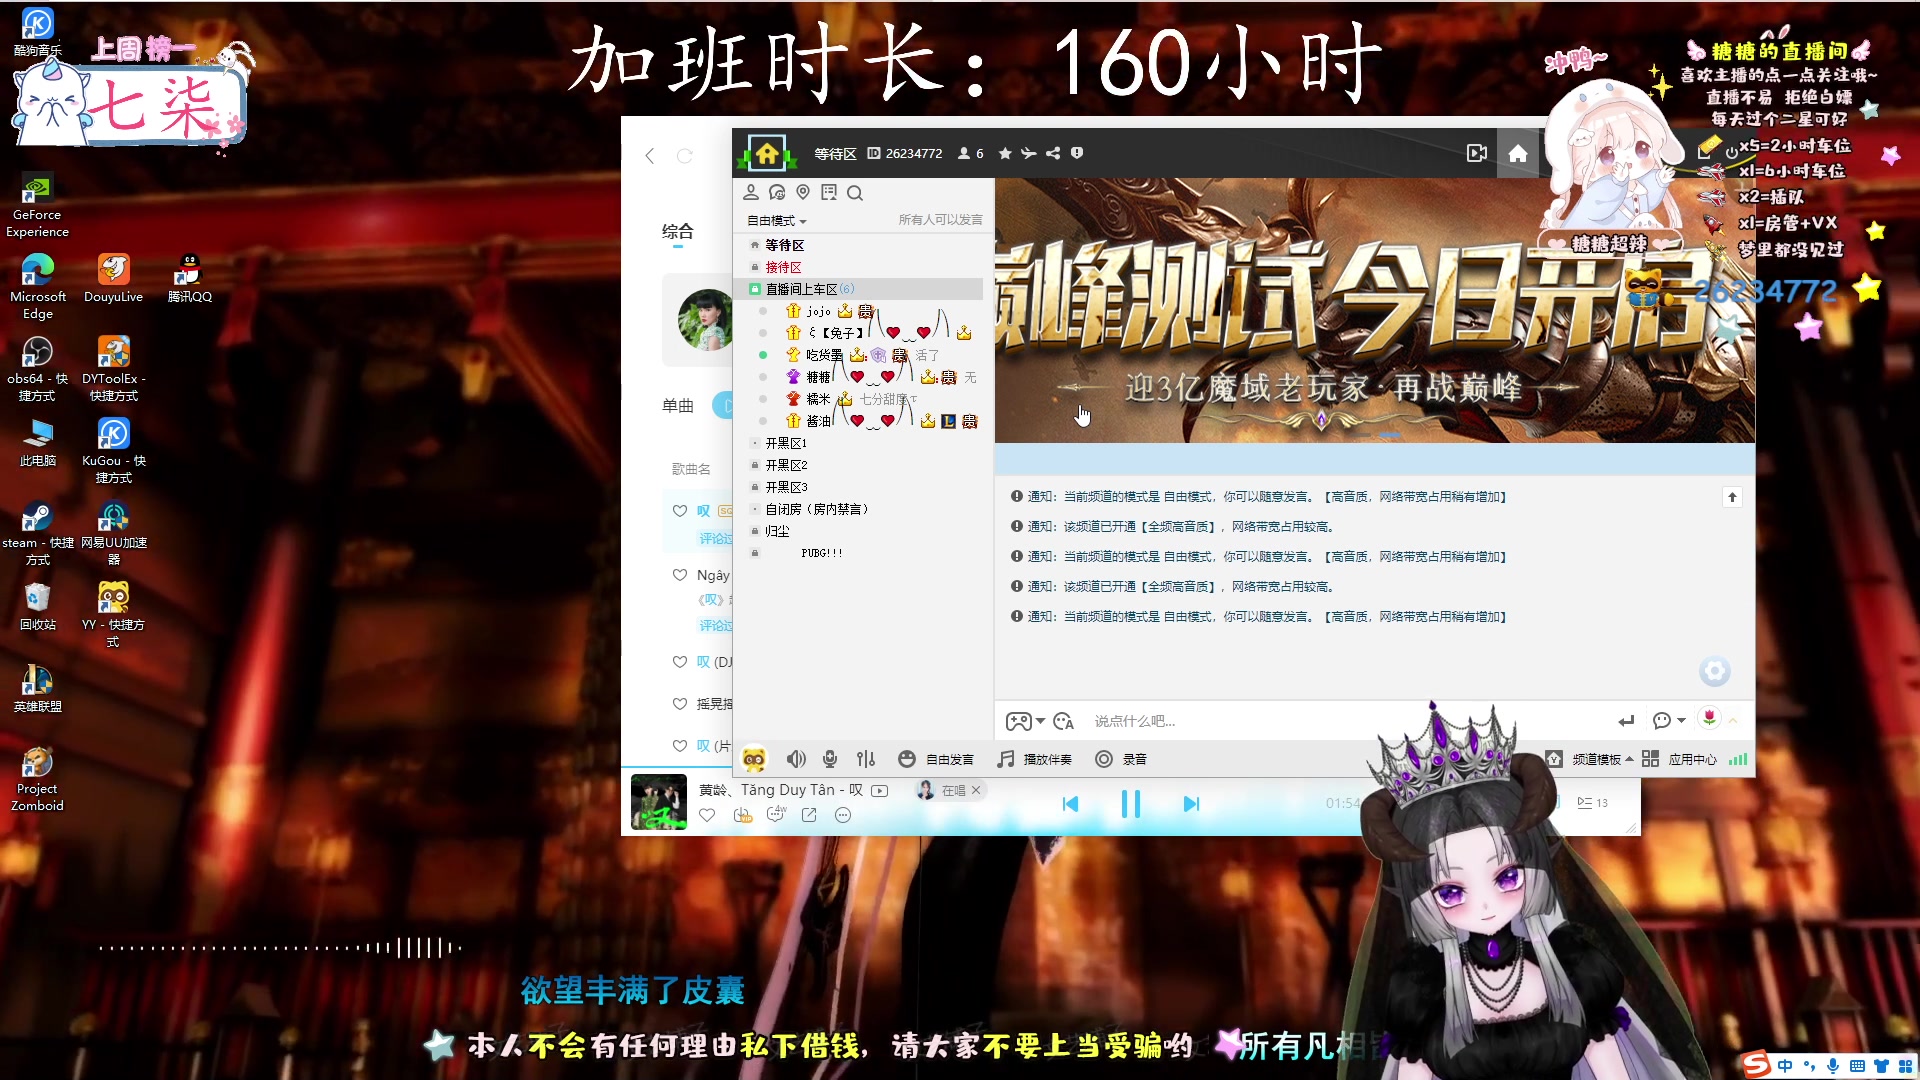Toggle 播放伴奏 accompaniment playback

1034,759
